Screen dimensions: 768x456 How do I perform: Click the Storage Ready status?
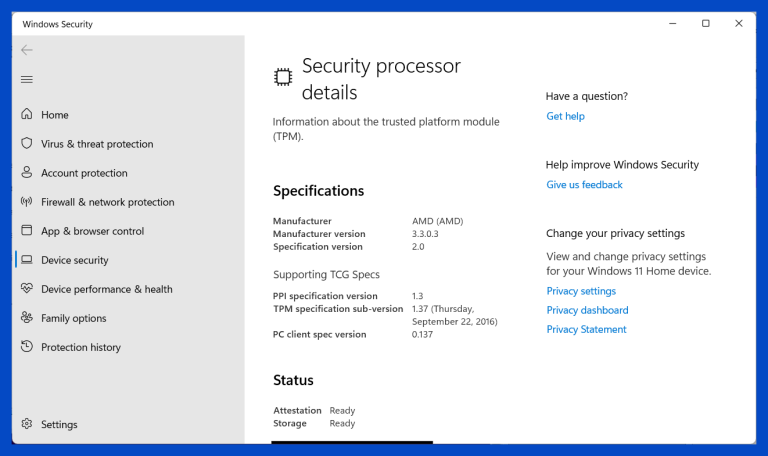point(342,423)
